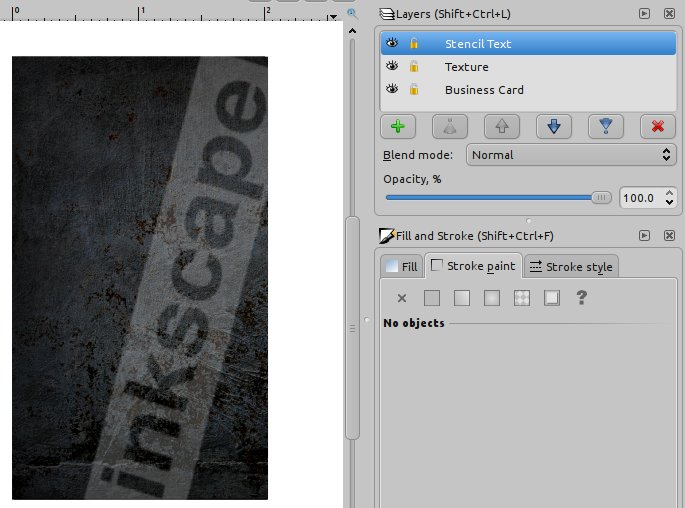Image resolution: width=685 pixels, height=508 pixels.
Task: Click the inkscape business card image
Action: 140,278
